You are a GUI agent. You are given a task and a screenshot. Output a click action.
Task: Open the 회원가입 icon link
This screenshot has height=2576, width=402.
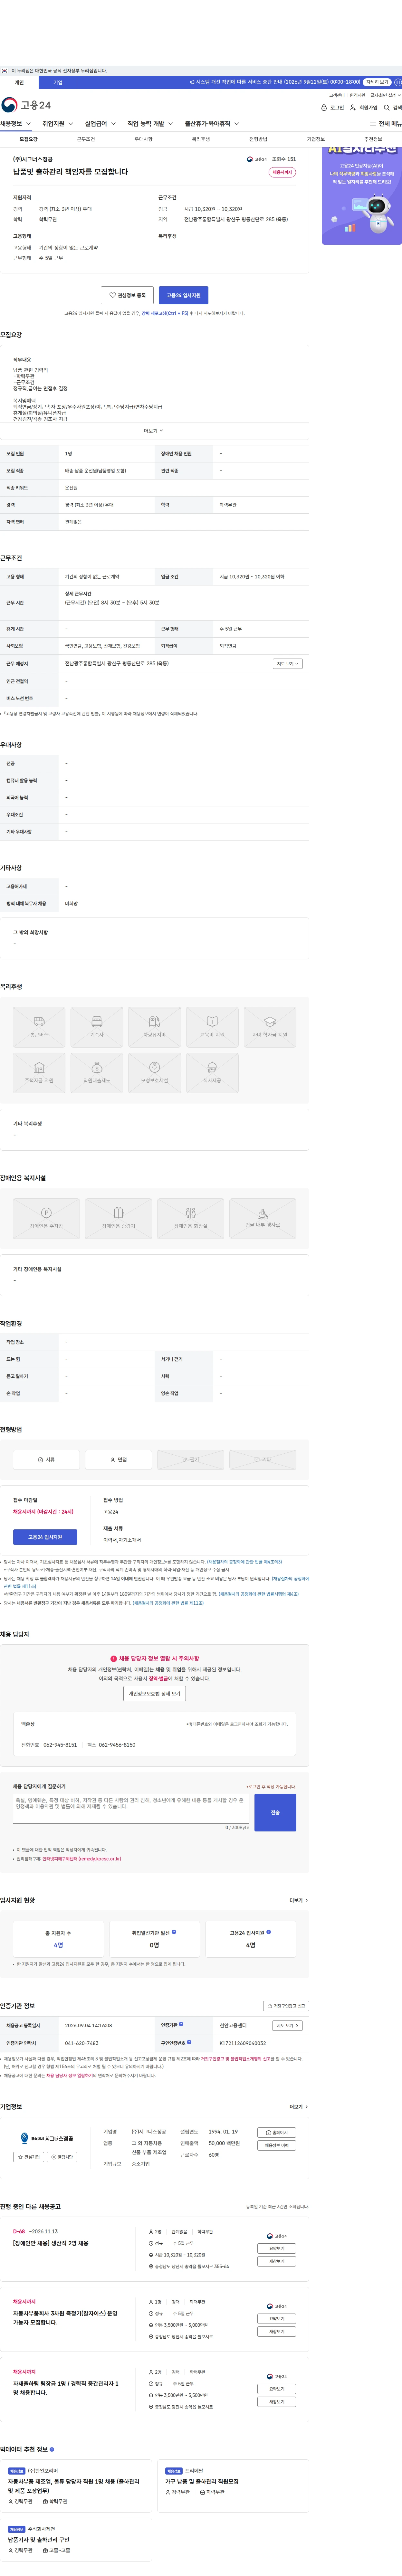point(364,107)
